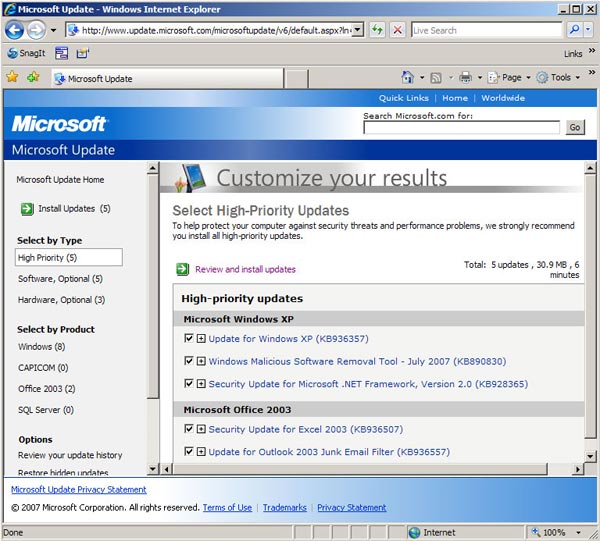Click the green Refresh icon
Viewport: 600px width, 541px height.
pos(378,29)
